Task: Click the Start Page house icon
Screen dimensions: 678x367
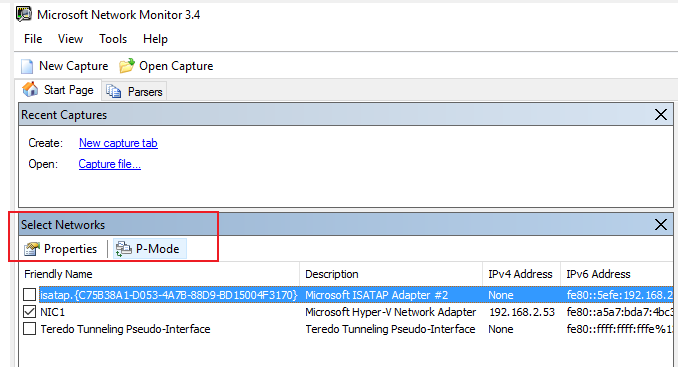Action: 30,89
